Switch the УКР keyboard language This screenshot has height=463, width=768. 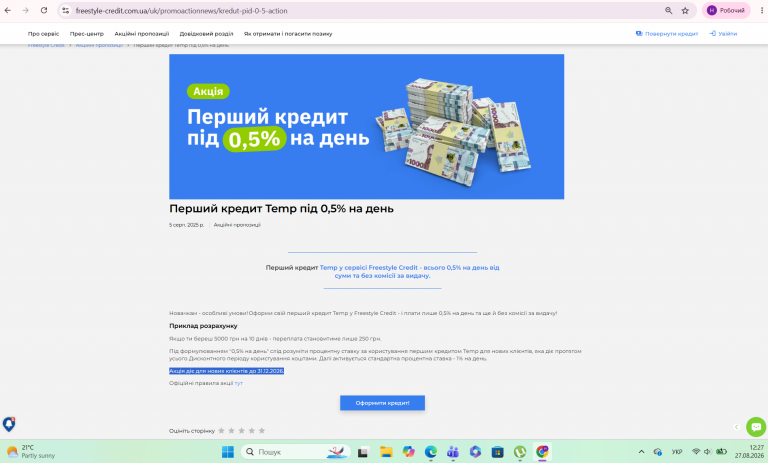tap(677, 452)
